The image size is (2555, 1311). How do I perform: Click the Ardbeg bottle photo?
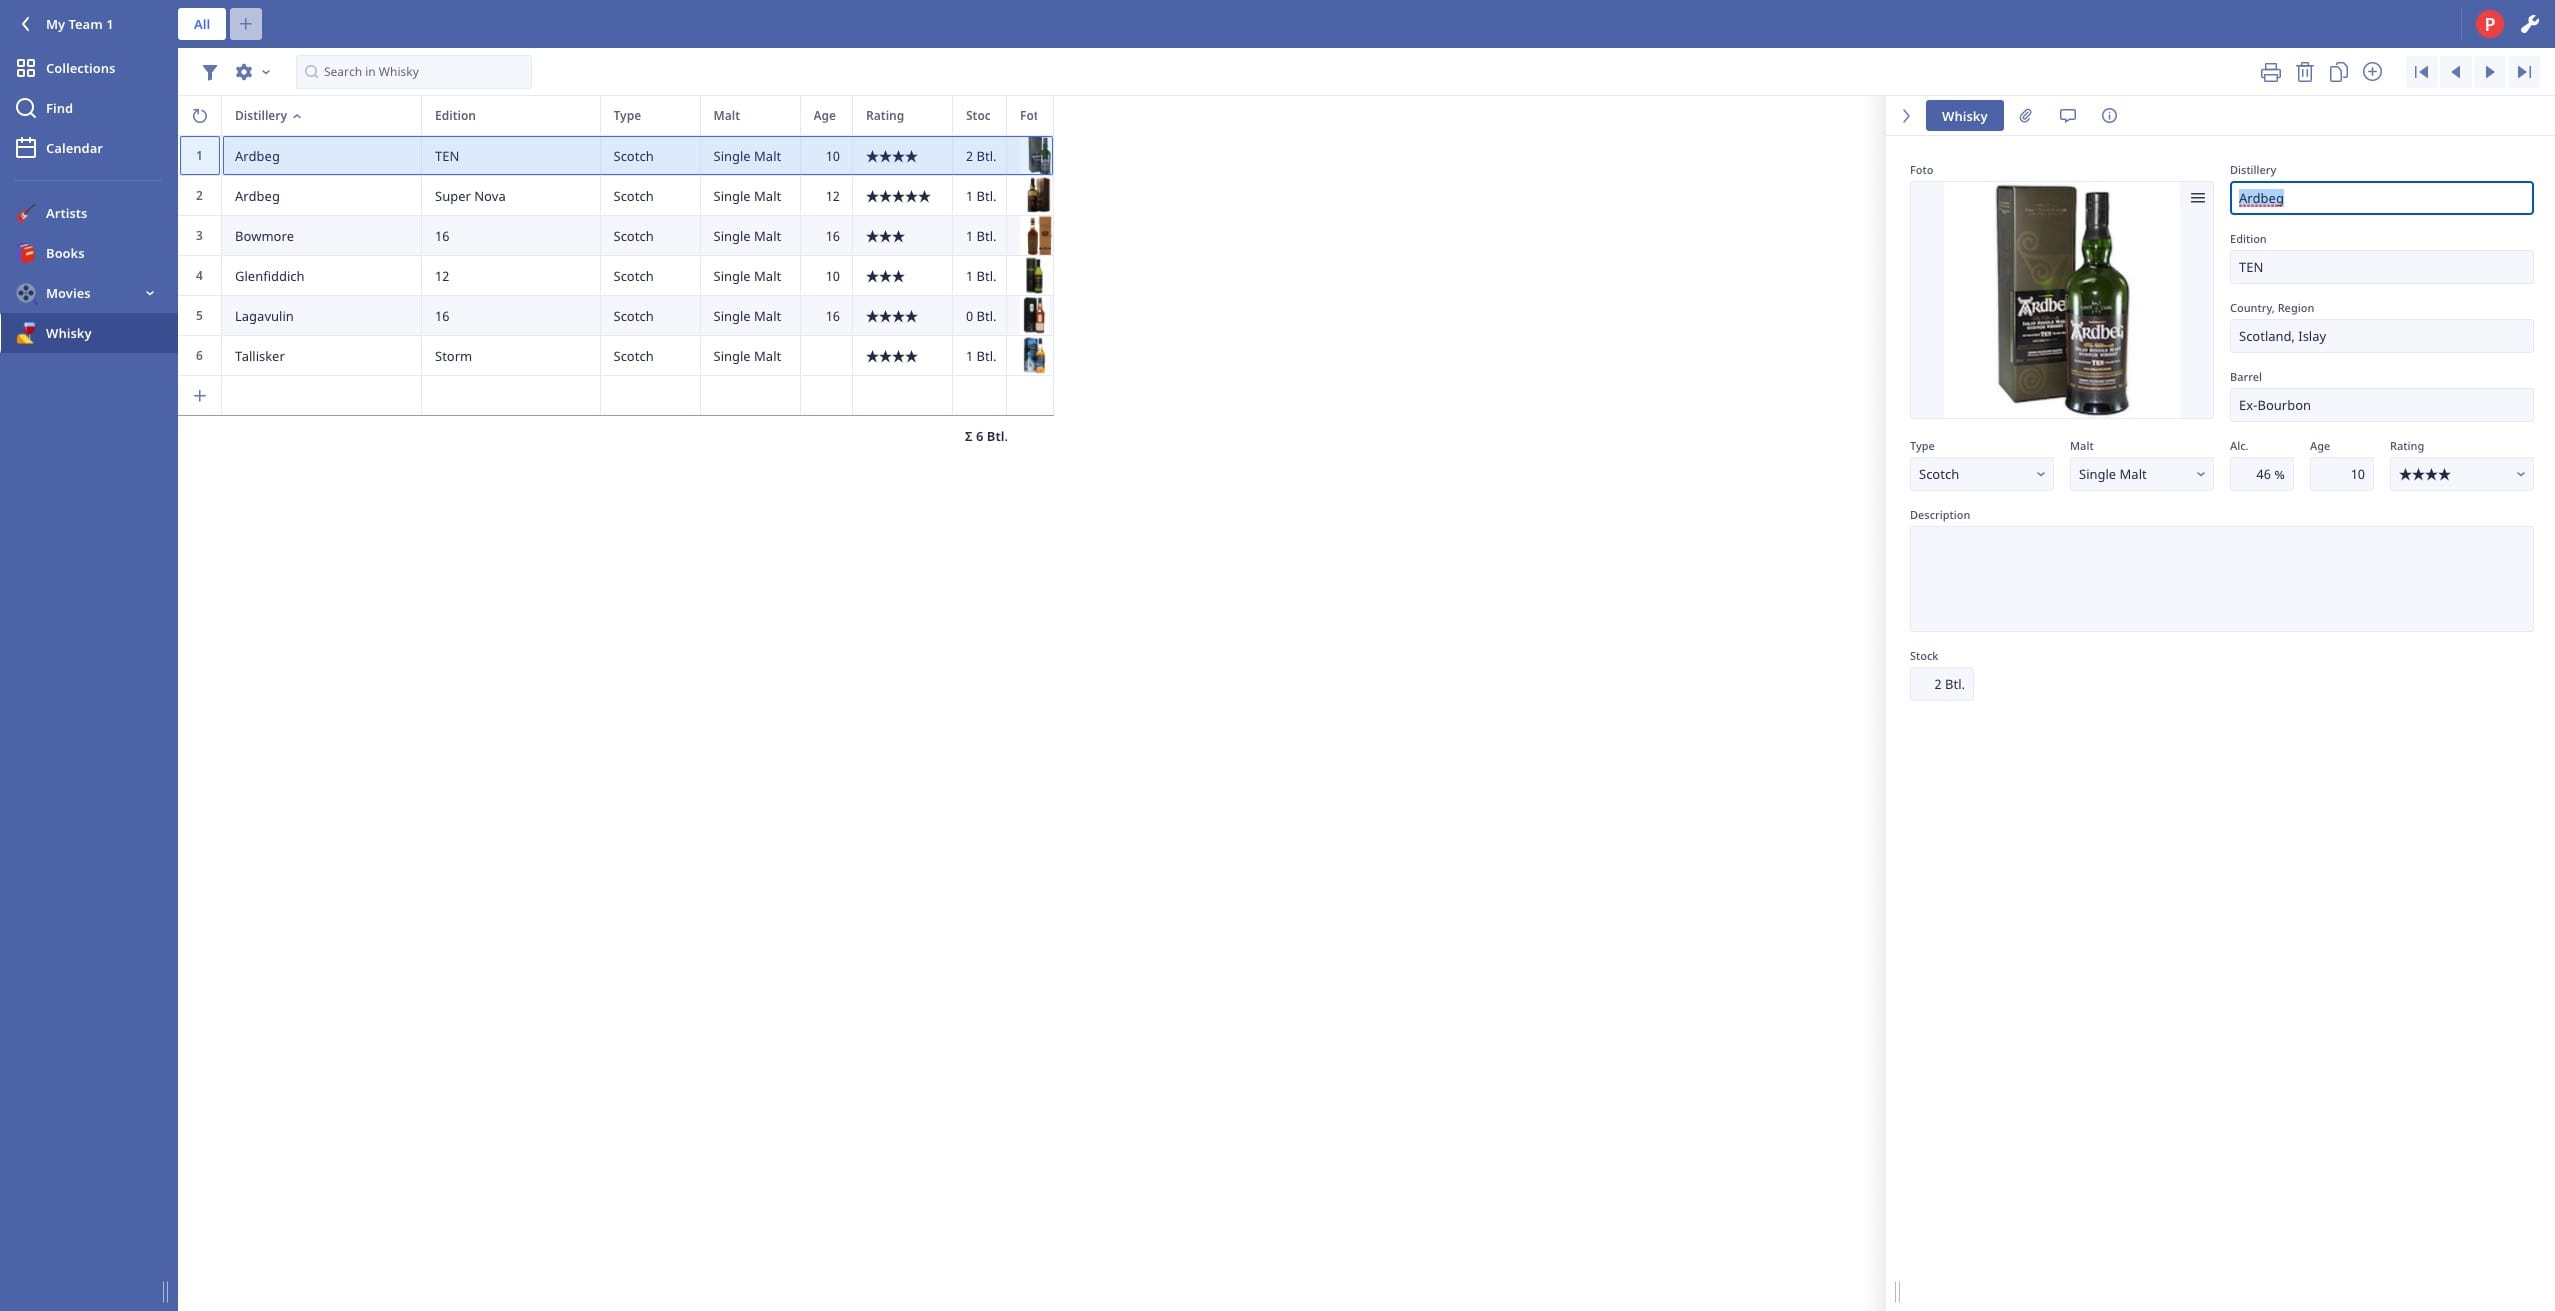point(2063,300)
